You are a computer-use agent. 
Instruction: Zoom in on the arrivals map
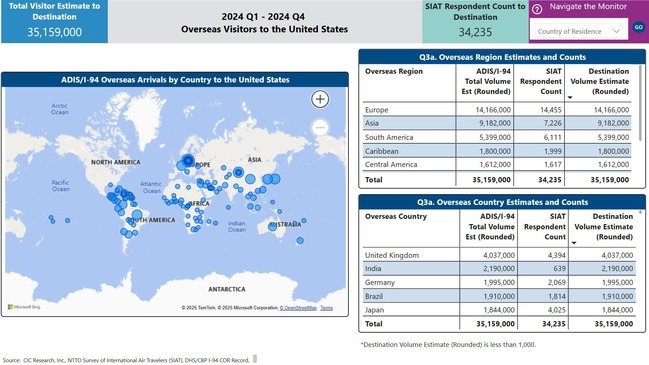tap(320, 99)
